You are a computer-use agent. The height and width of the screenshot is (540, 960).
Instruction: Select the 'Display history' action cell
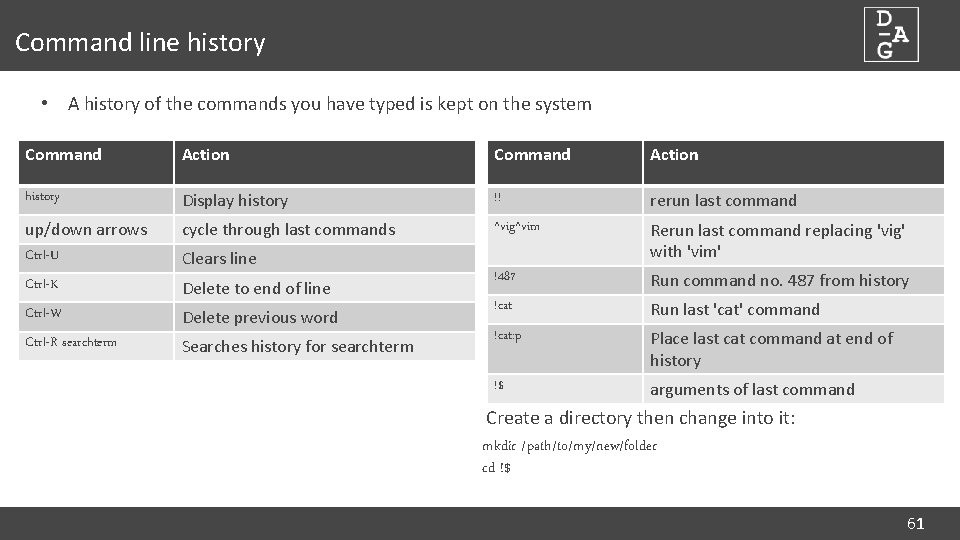235,201
